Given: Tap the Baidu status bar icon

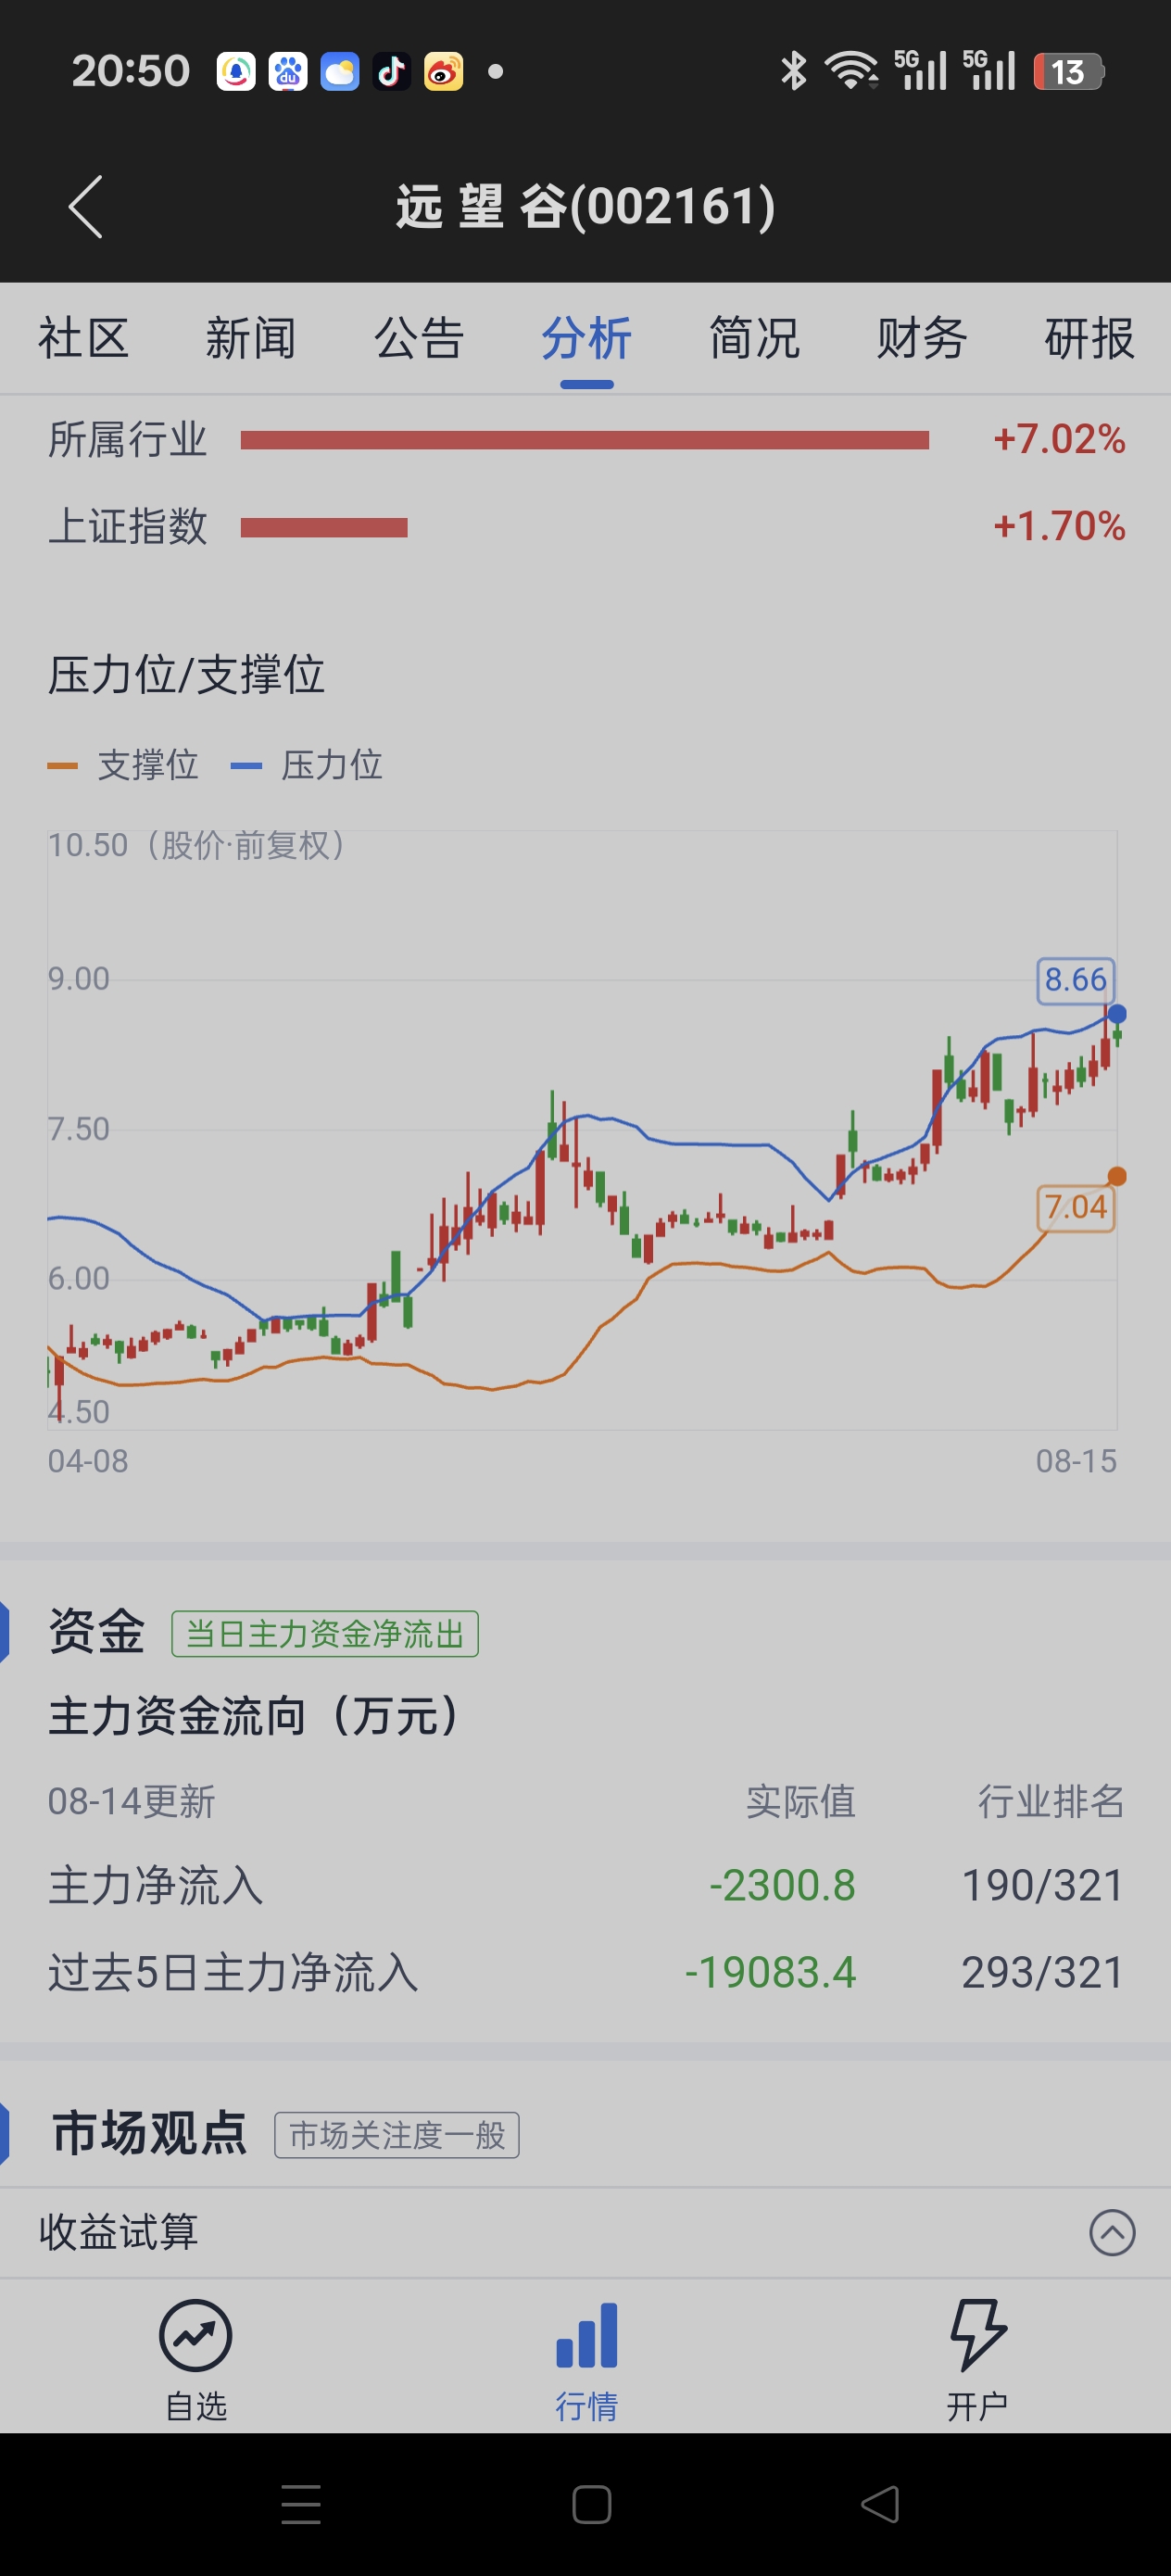Looking at the screenshot, I should (288, 72).
